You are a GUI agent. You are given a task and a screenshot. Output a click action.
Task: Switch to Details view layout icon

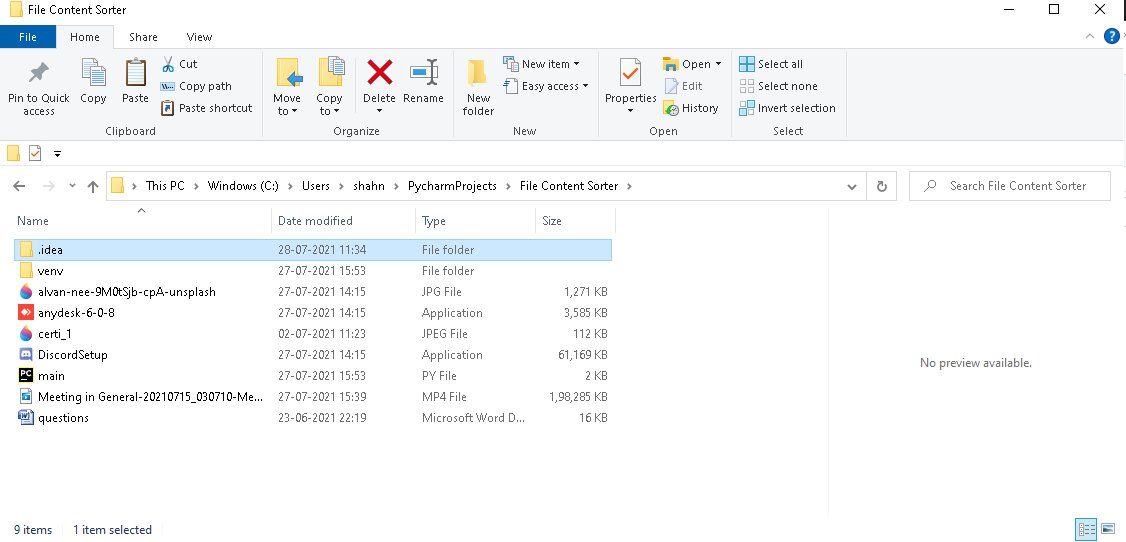(1086, 531)
